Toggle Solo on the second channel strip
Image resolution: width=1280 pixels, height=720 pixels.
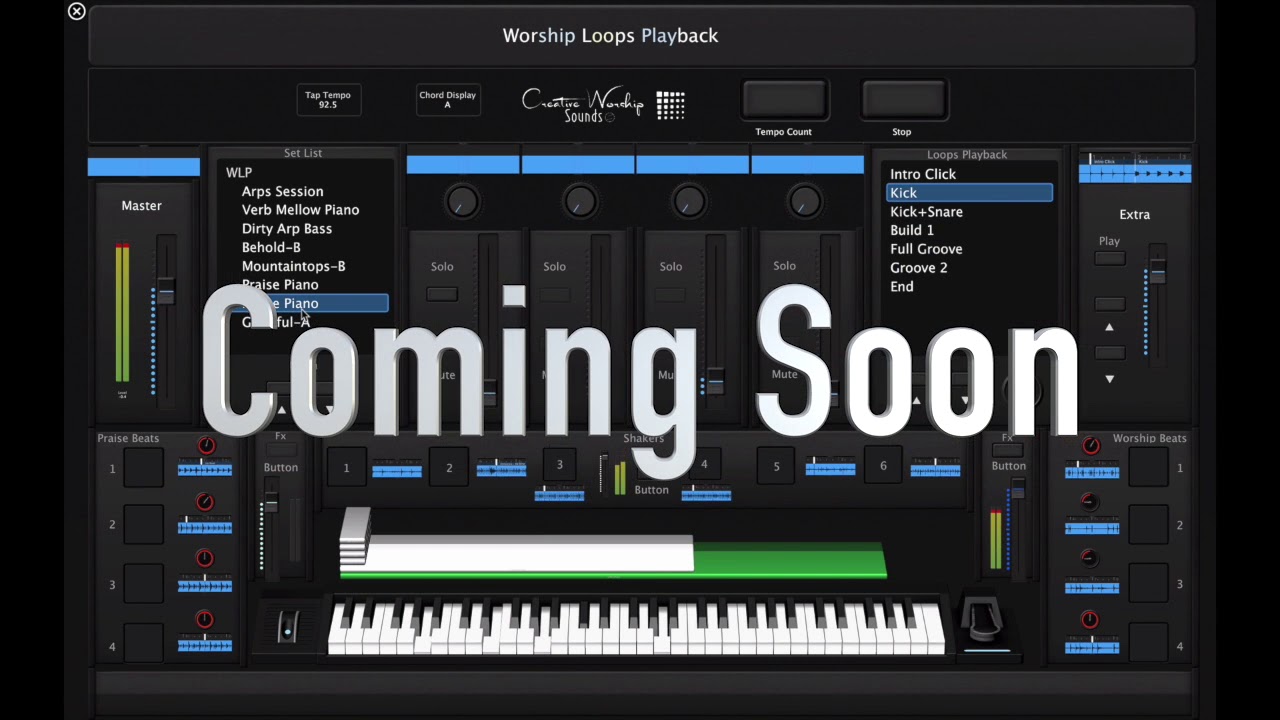click(x=555, y=294)
